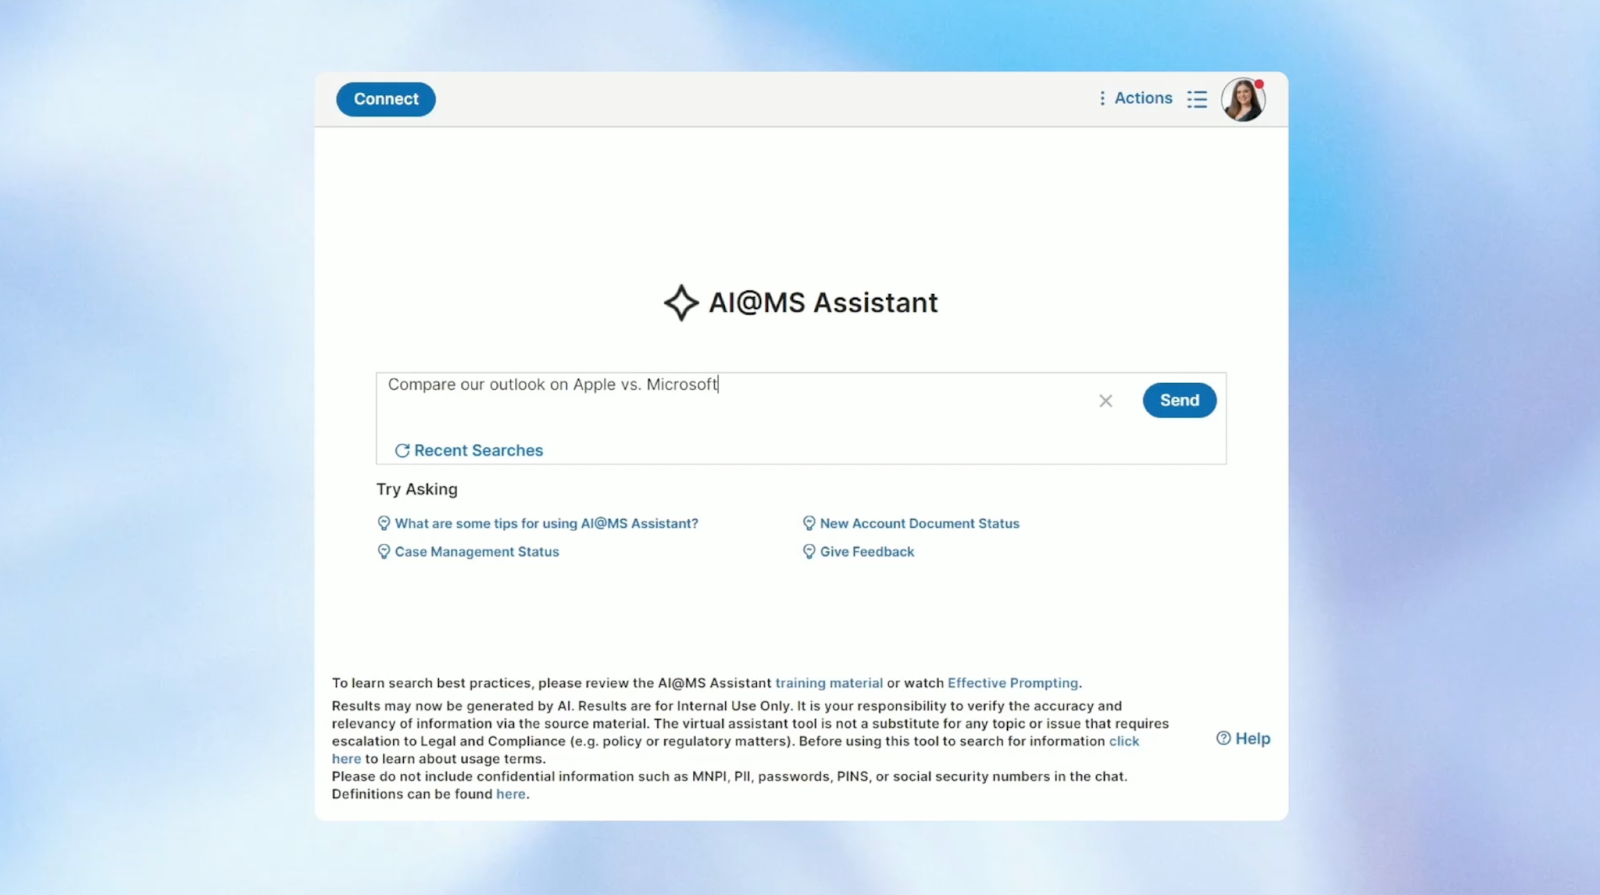
Task: Click lightbulb icon beside tips suggestion
Action: [x=383, y=523]
